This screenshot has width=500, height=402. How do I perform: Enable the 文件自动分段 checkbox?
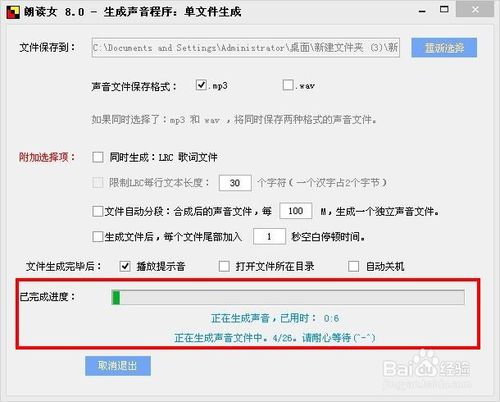(x=98, y=211)
